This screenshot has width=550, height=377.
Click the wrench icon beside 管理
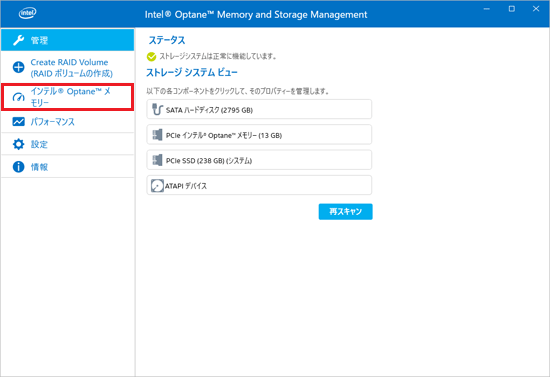[x=19, y=40]
